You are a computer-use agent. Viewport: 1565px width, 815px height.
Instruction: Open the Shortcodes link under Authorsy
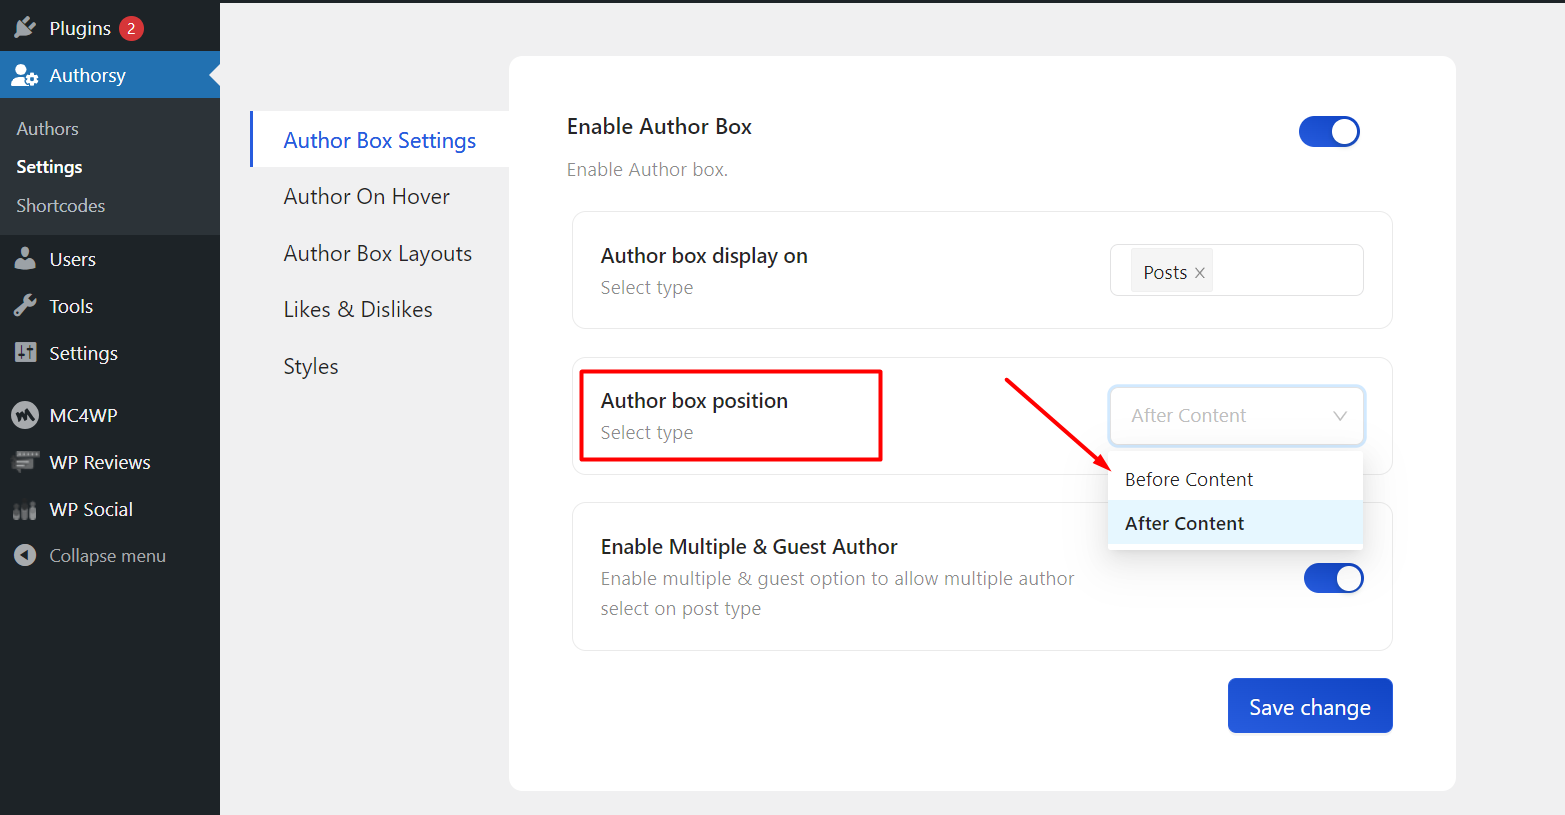(60, 205)
